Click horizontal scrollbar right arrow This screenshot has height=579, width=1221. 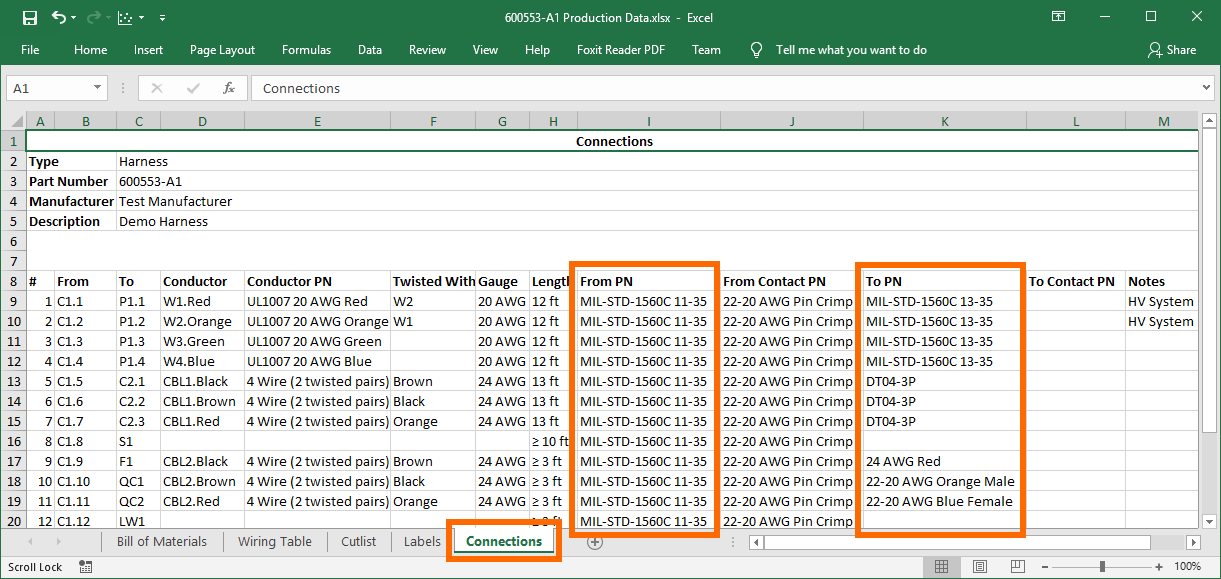1193,542
